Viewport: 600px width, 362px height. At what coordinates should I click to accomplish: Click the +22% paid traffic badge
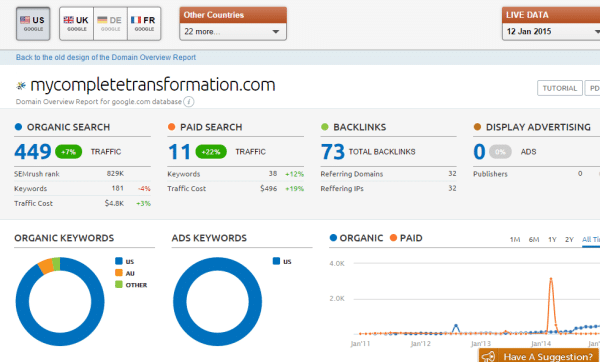click(x=211, y=152)
